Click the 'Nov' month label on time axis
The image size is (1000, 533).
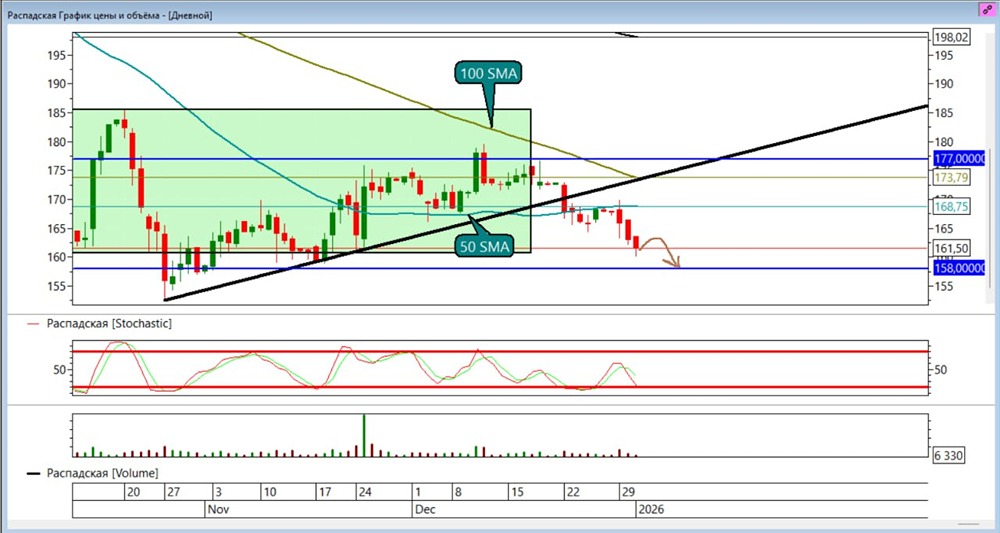[219, 509]
